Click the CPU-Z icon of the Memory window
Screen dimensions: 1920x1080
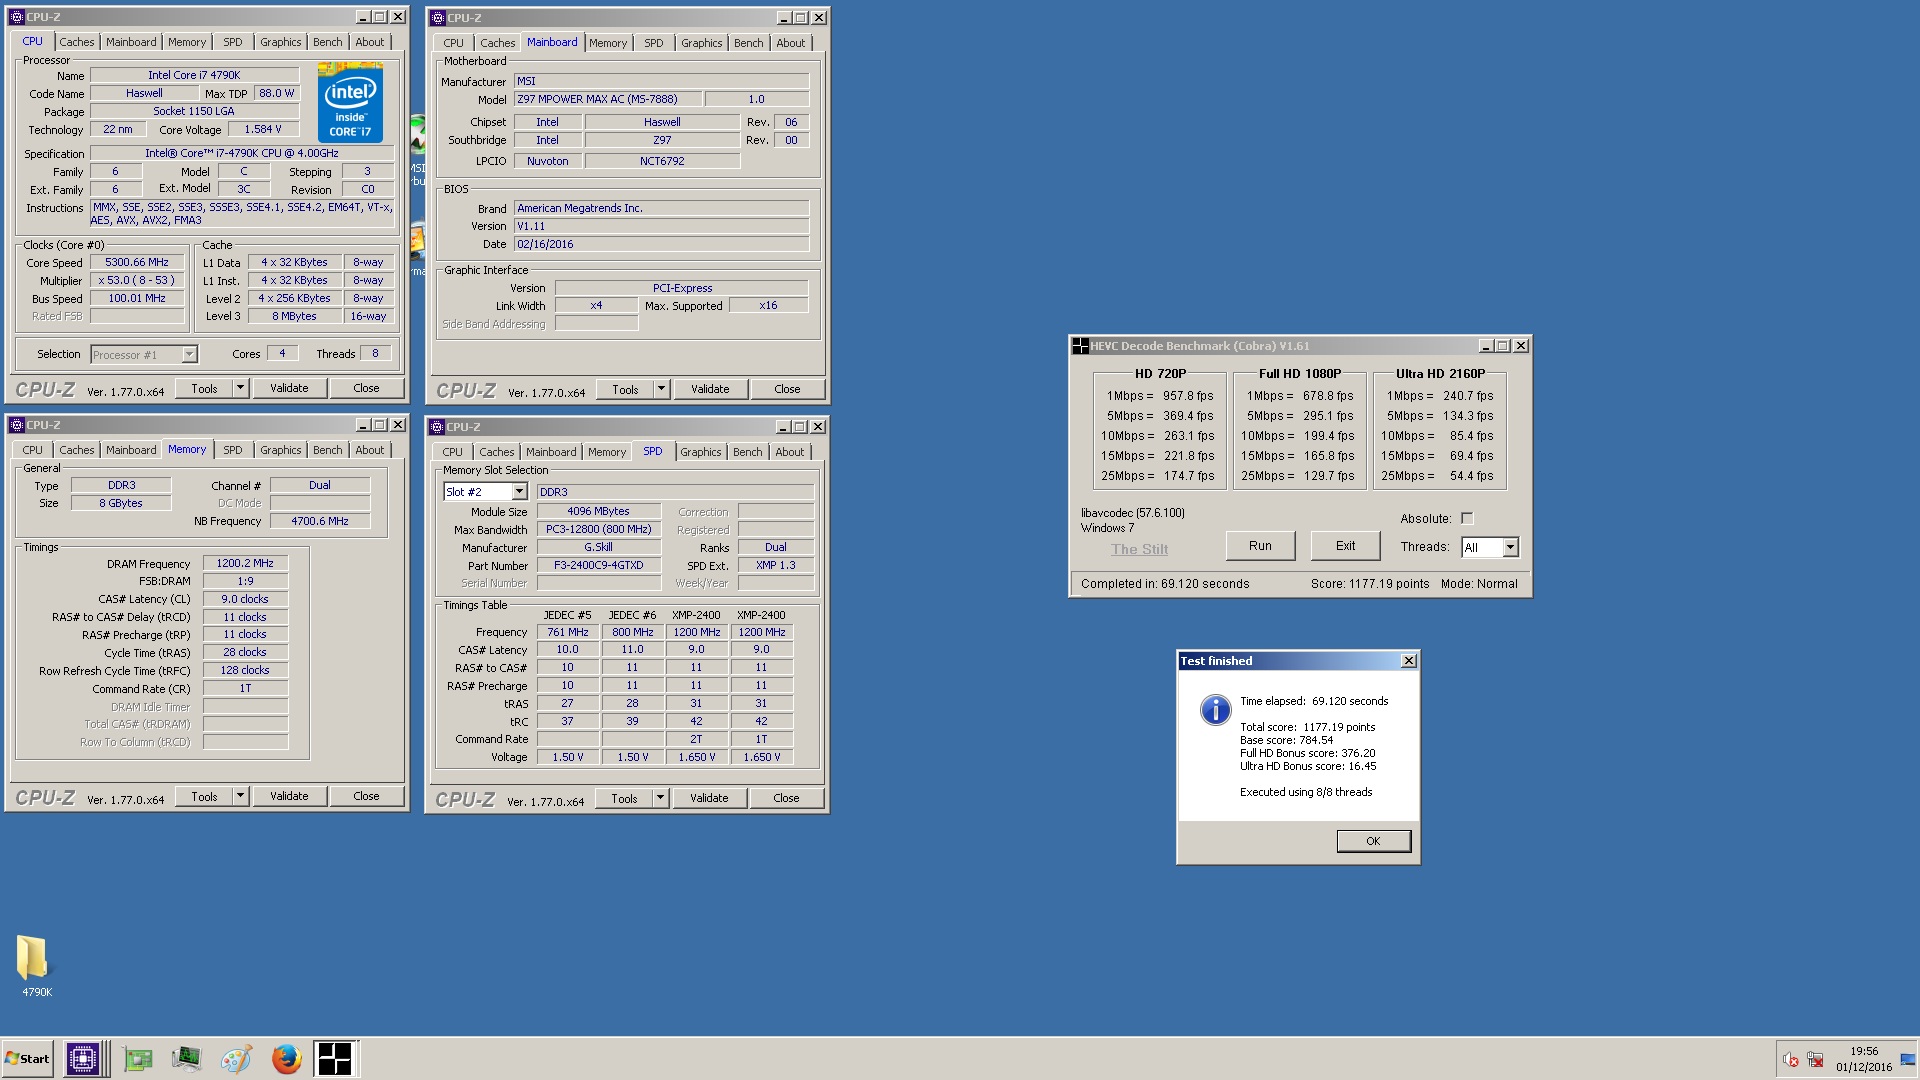(x=16, y=425)
